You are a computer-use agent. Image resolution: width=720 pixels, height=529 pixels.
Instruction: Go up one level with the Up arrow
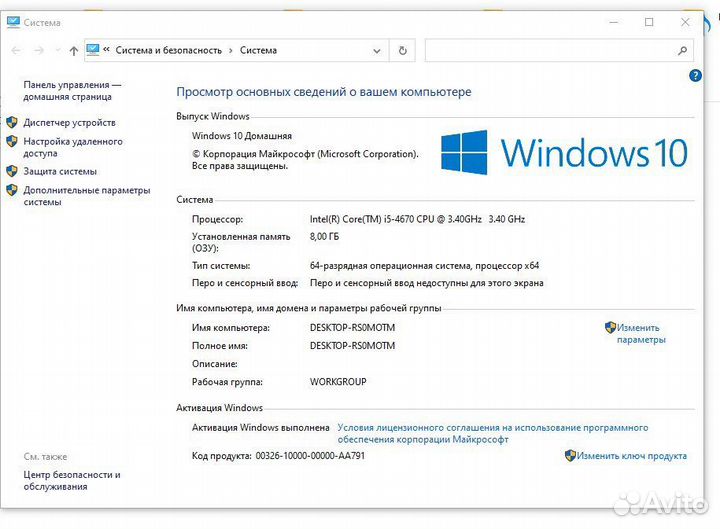[x=73, y=51]
